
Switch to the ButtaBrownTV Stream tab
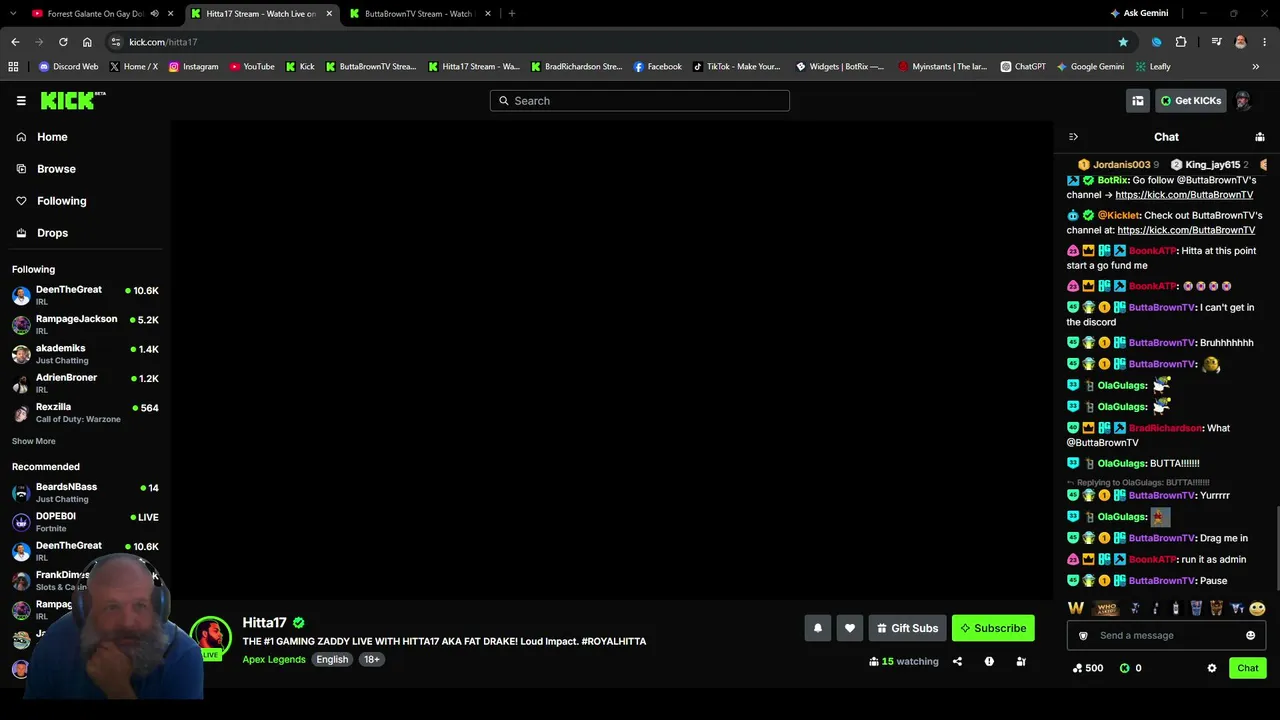point(418,14)
